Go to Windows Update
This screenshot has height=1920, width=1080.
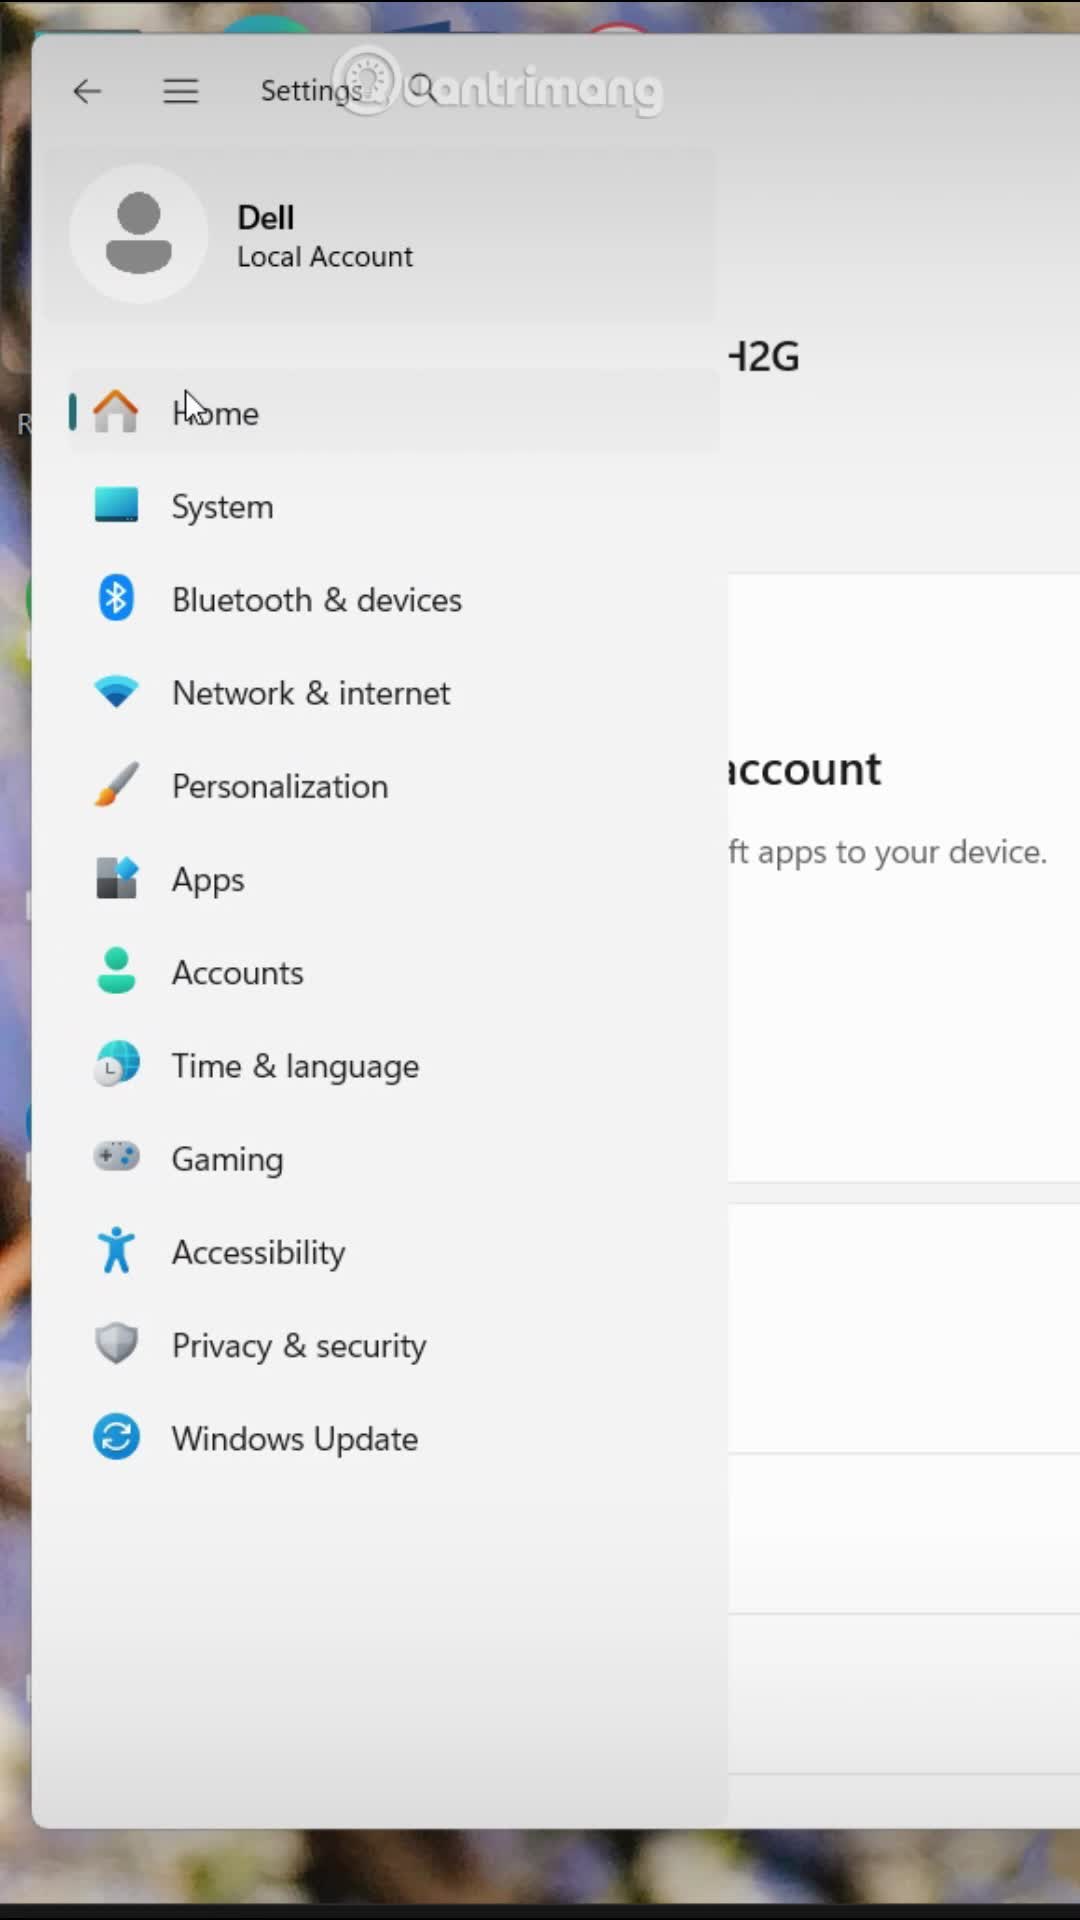click(394, 1438)
